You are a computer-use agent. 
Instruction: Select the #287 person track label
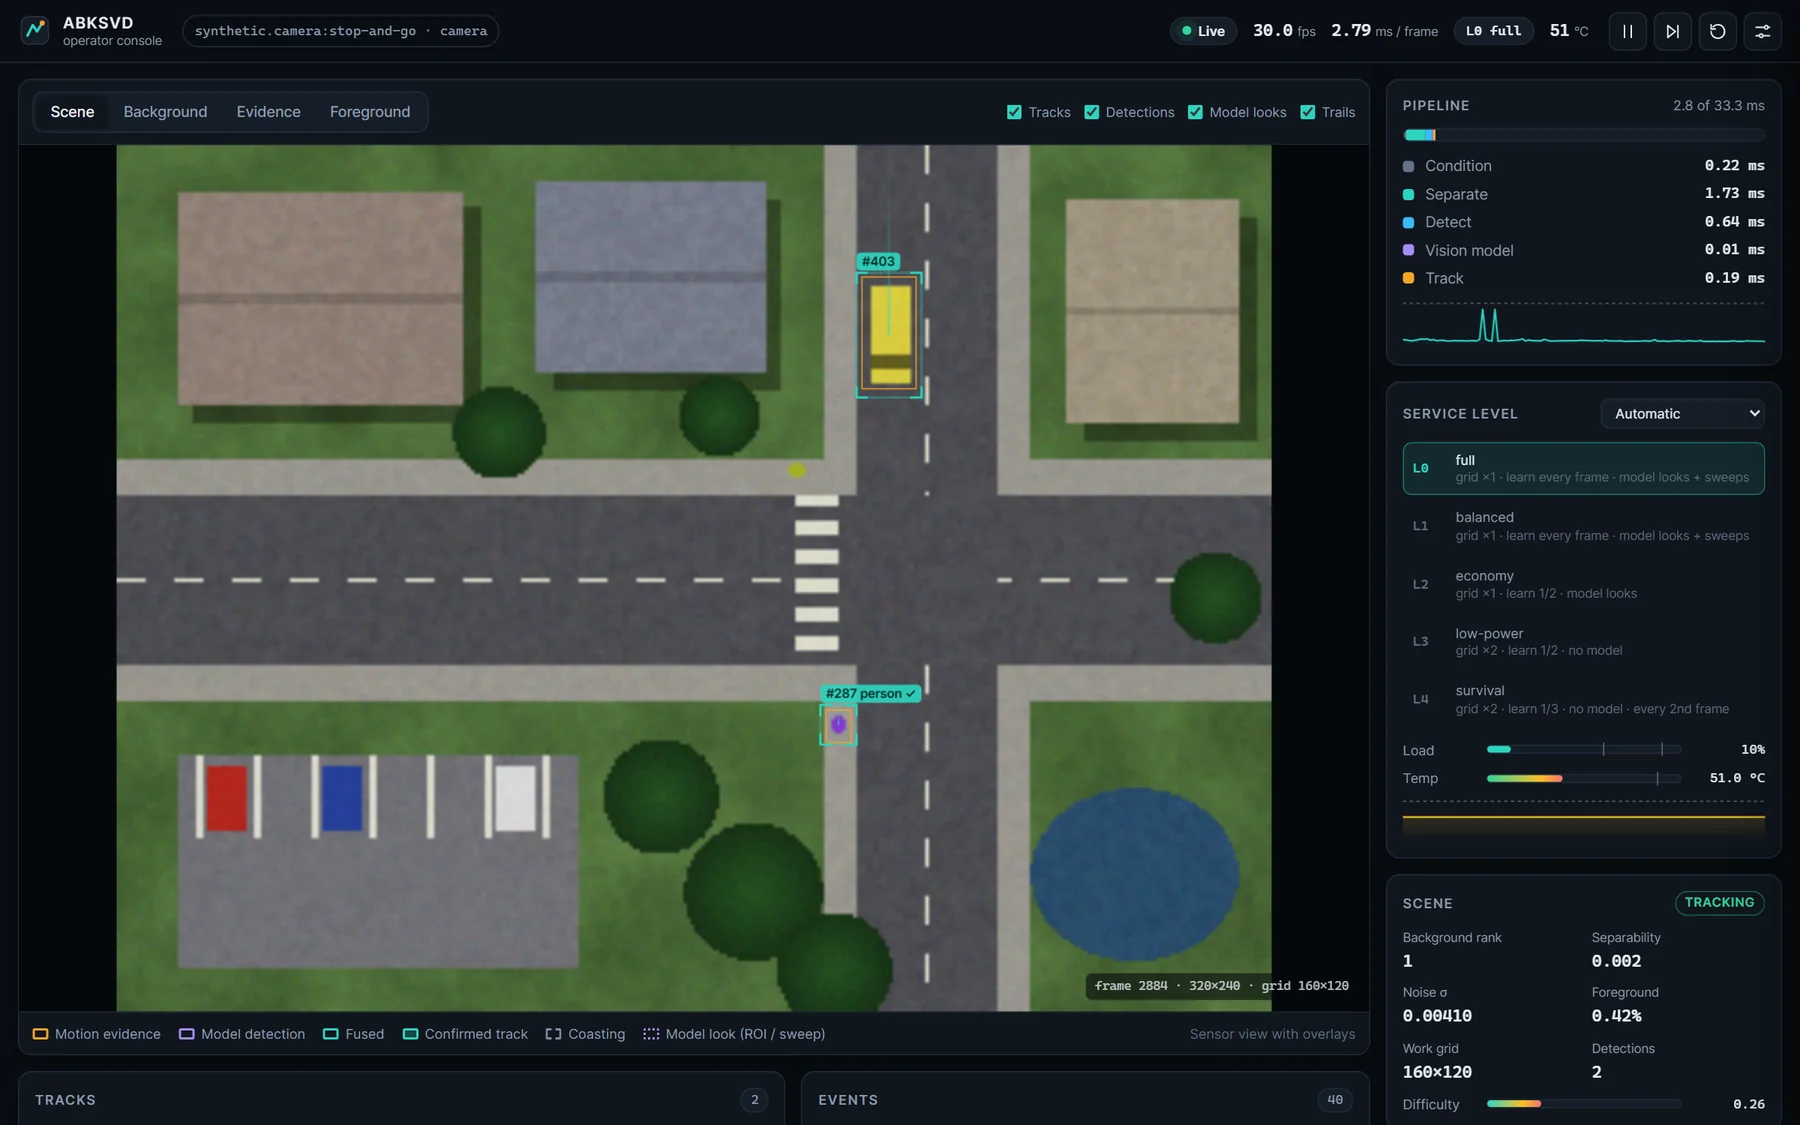point(870,693)
